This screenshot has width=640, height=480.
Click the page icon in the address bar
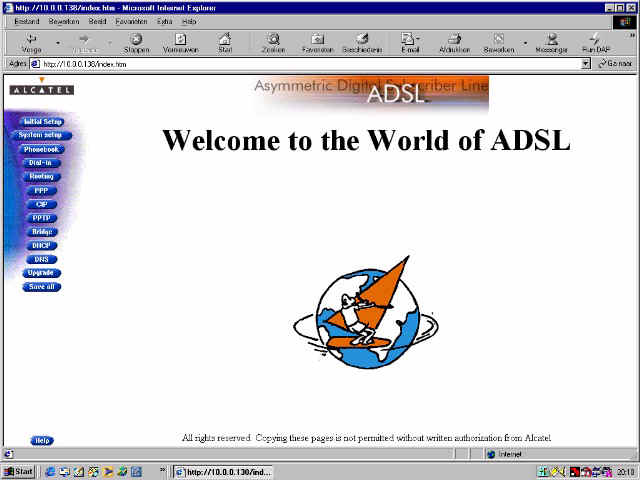coord(36,64)
